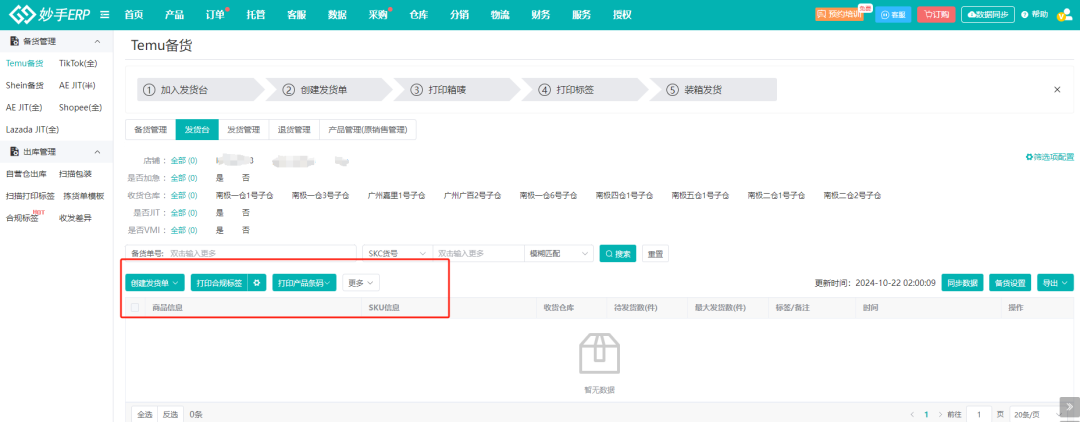Click step 2 创建发货单 in guide
The image size is (1080, 422).
click(x=324, y=89)
